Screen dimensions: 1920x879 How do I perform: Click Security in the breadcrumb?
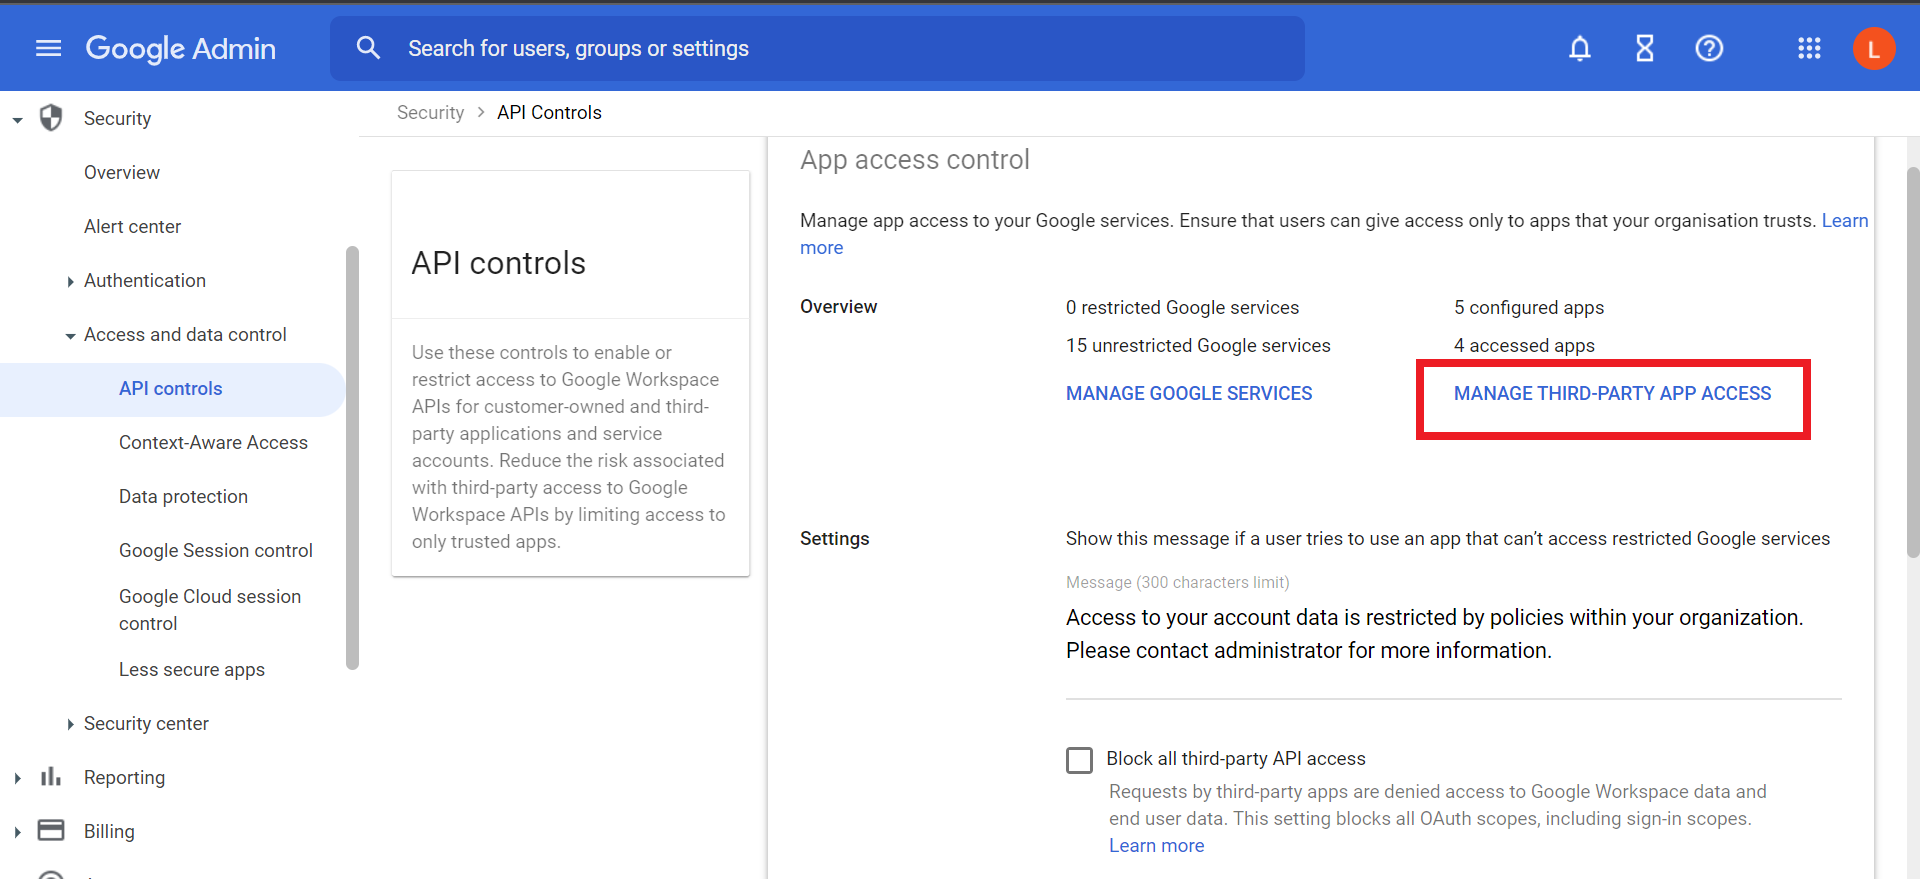tap(430, 113)
